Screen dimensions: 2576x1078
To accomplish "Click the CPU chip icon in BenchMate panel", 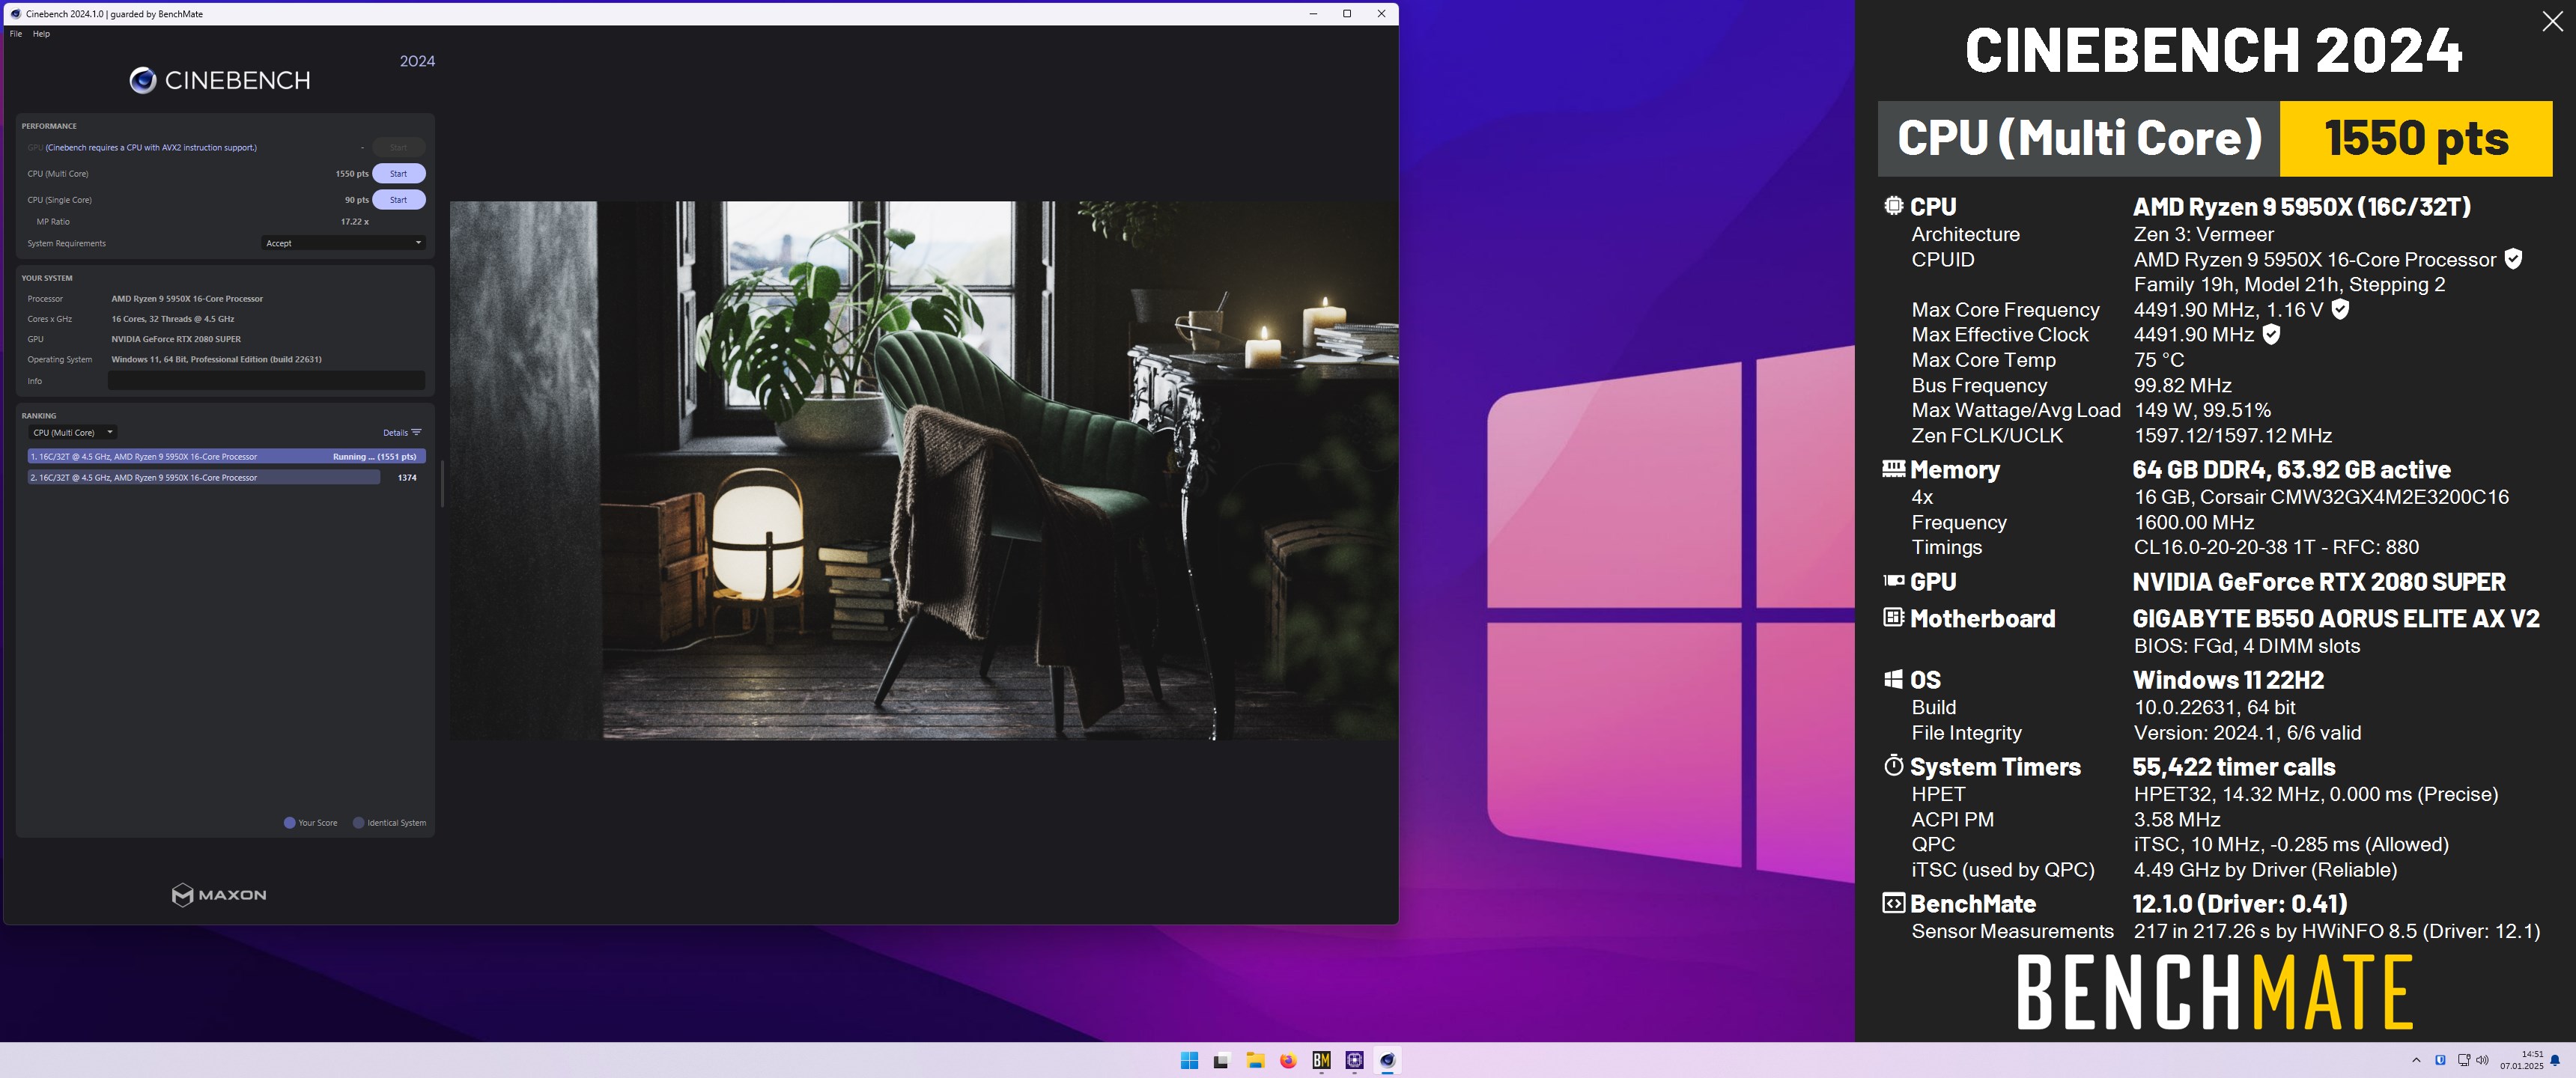I will [1893, 206].
